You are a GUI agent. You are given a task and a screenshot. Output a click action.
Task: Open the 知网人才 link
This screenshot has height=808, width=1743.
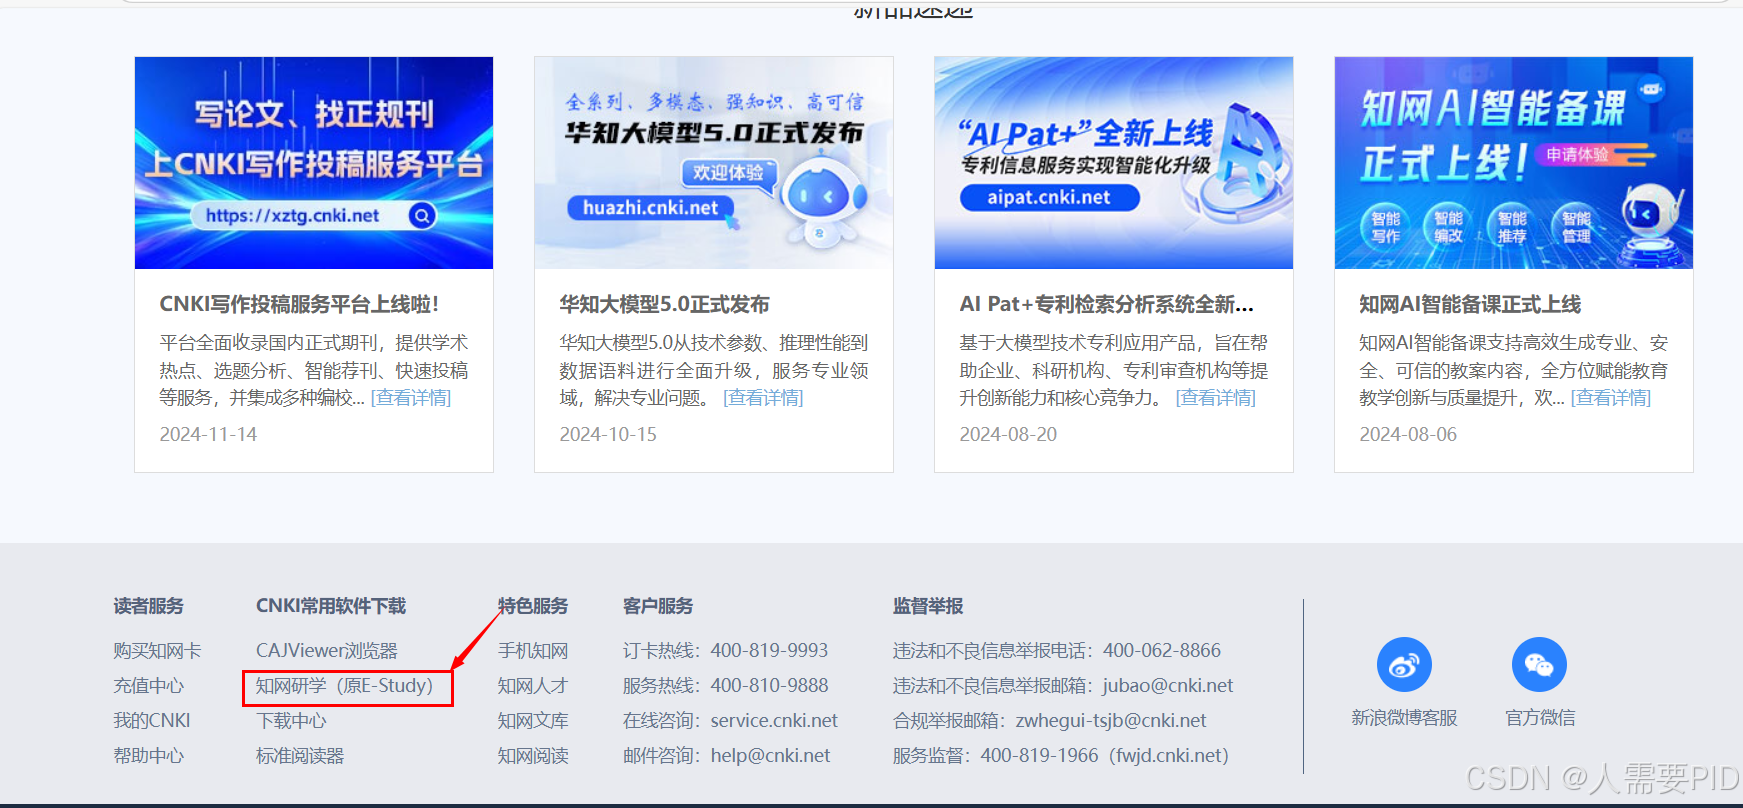[x=533, y=686]
